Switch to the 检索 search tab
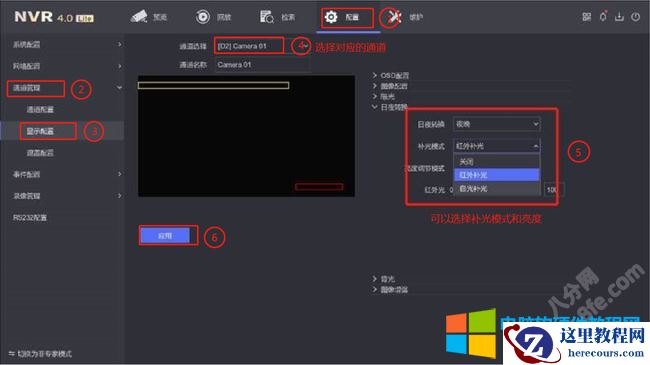The height and width of the screenshot is (365, 650). tap(288, 17)
